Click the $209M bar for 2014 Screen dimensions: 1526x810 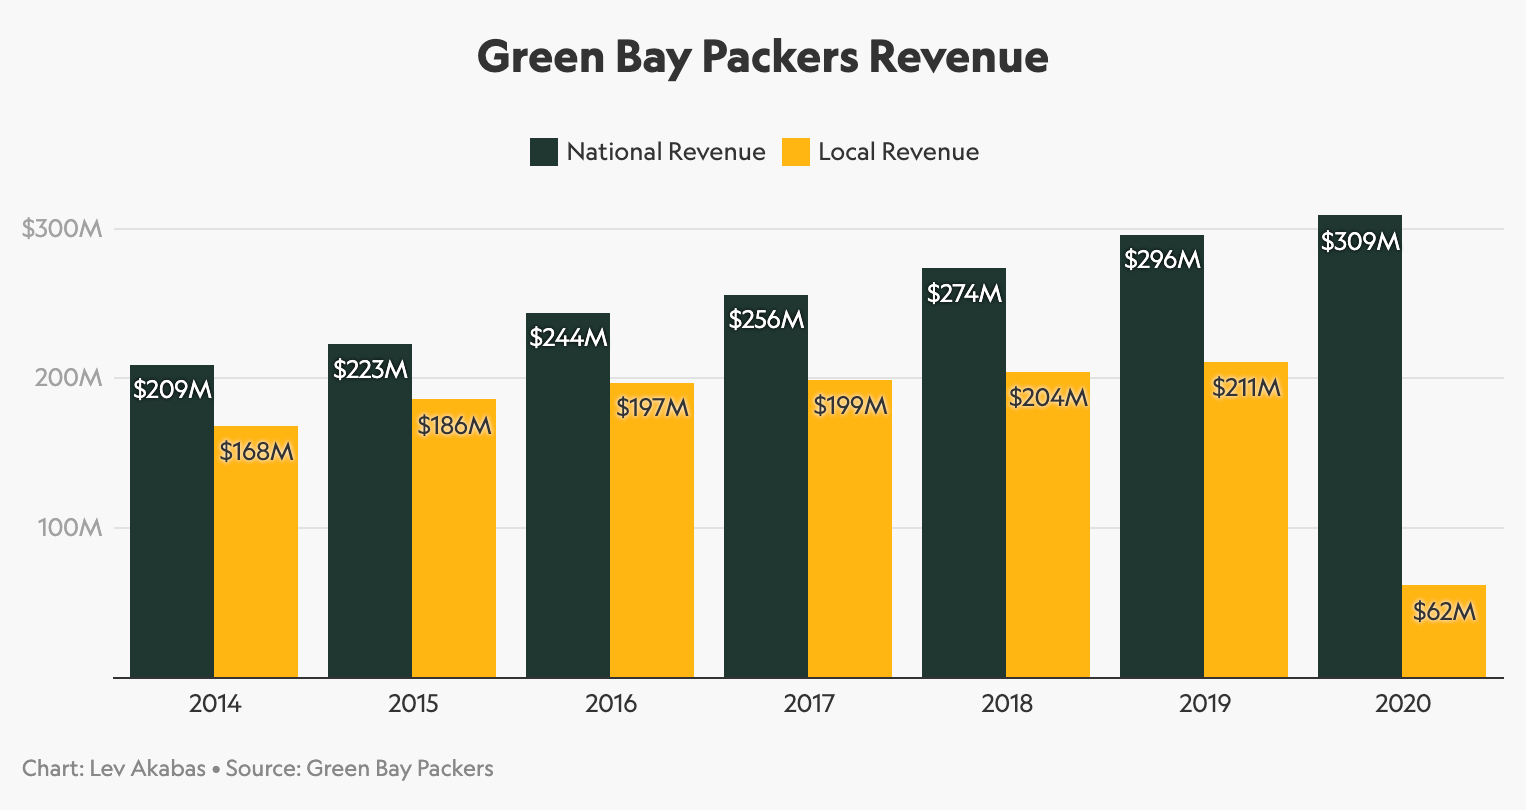[x=170, y=520]
